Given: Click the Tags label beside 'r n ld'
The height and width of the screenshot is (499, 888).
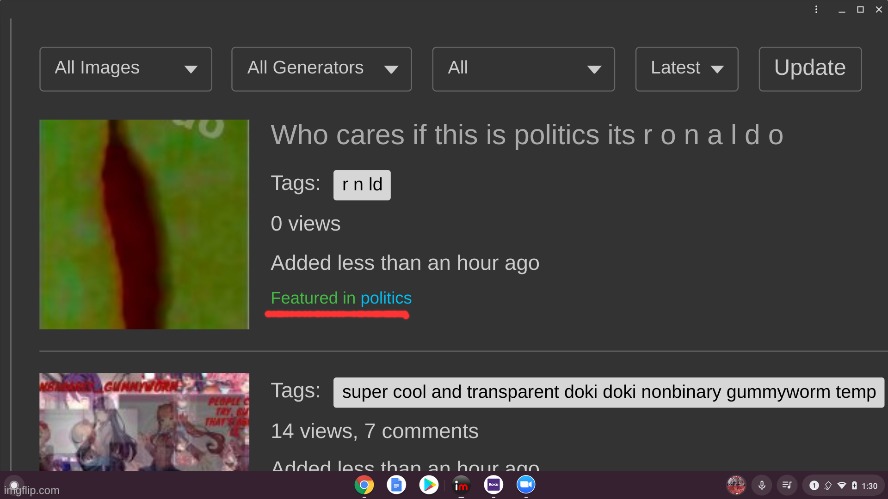Looking at the screenshot, I should tap(296, 183).
